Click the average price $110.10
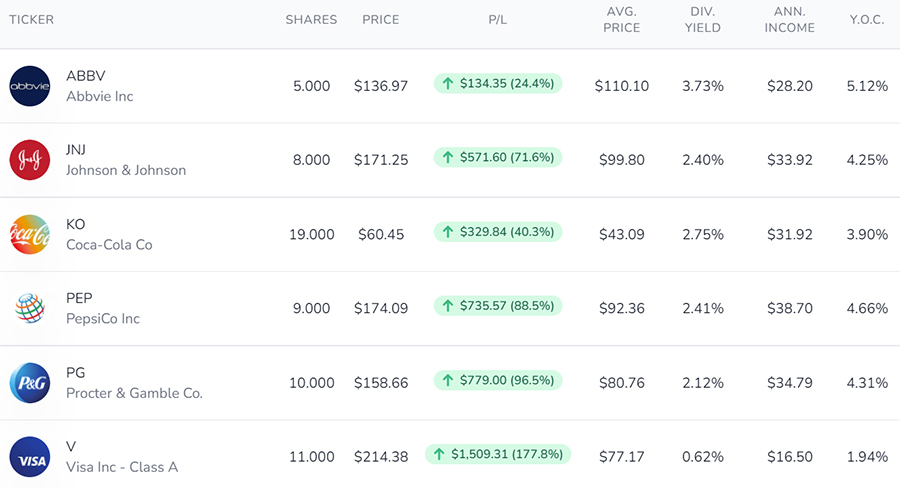 [x=622, y=86]
